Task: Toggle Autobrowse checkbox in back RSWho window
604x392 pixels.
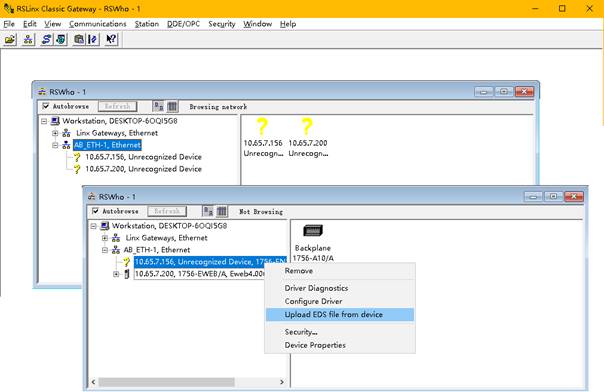Action: [46, 106]
